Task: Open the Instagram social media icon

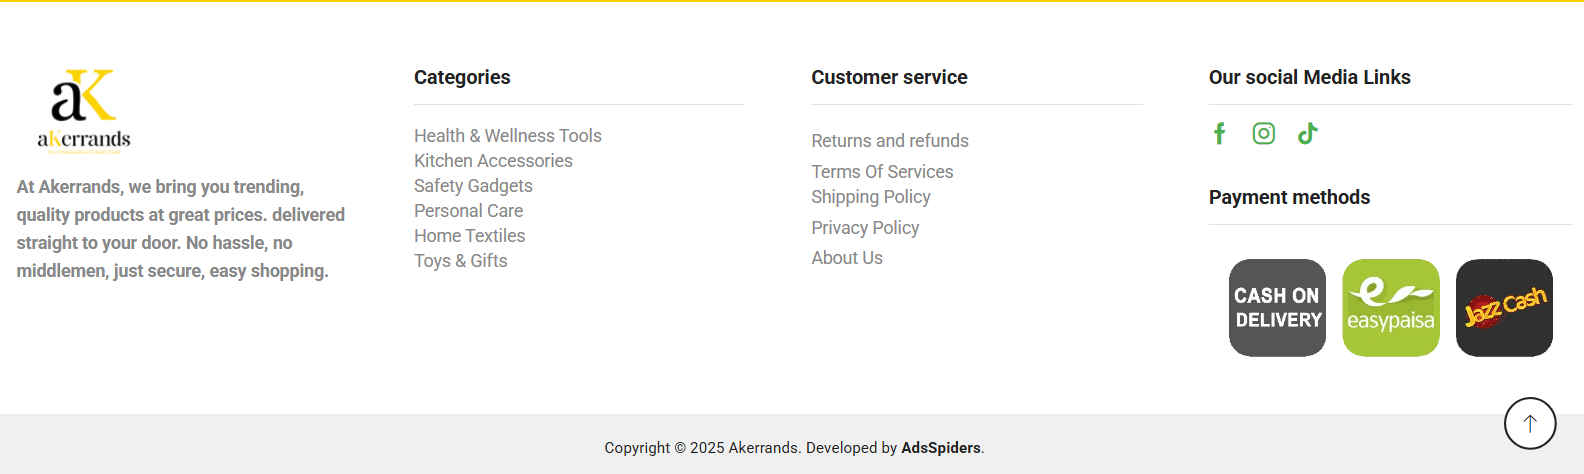Action: pyautogui.click(x=1264, y=133)
